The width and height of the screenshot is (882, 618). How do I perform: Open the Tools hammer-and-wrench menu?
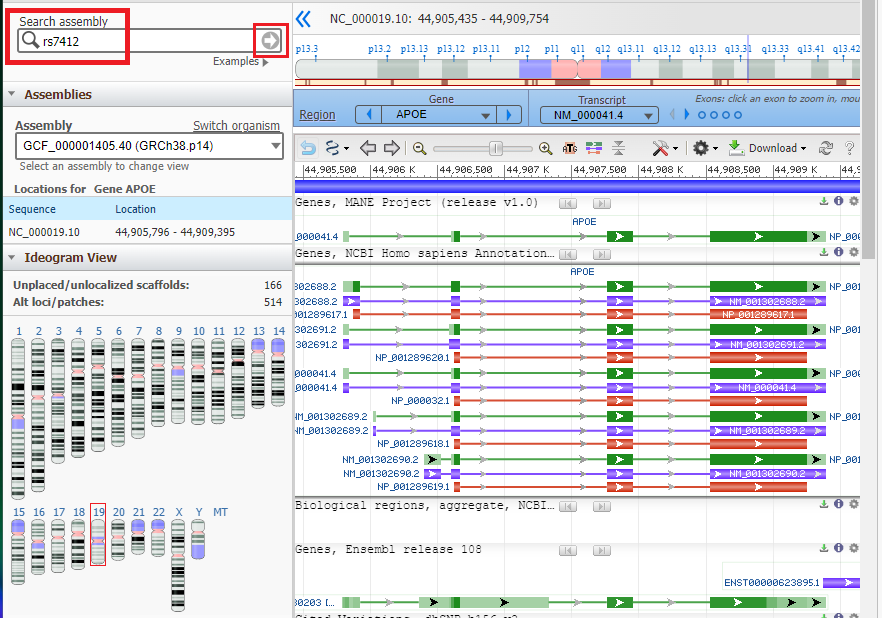pos(665,148)
